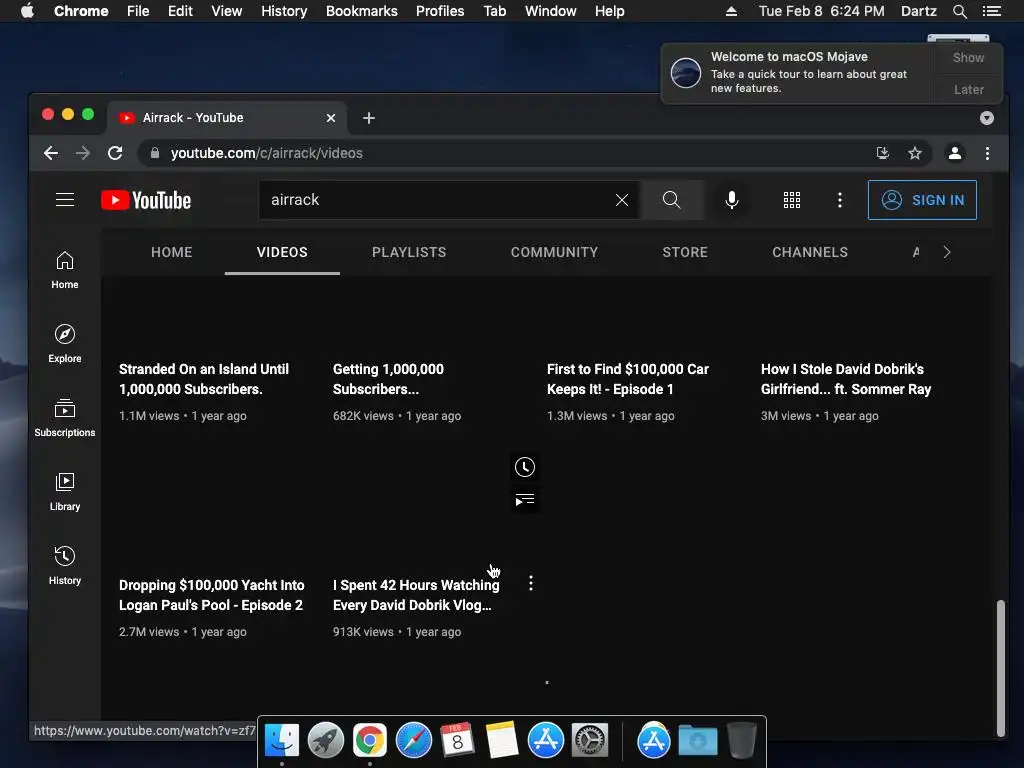Screen dimensions: 1024x768
Task: Open Explore in the sidebar
Action: click(x=65, y=344)
